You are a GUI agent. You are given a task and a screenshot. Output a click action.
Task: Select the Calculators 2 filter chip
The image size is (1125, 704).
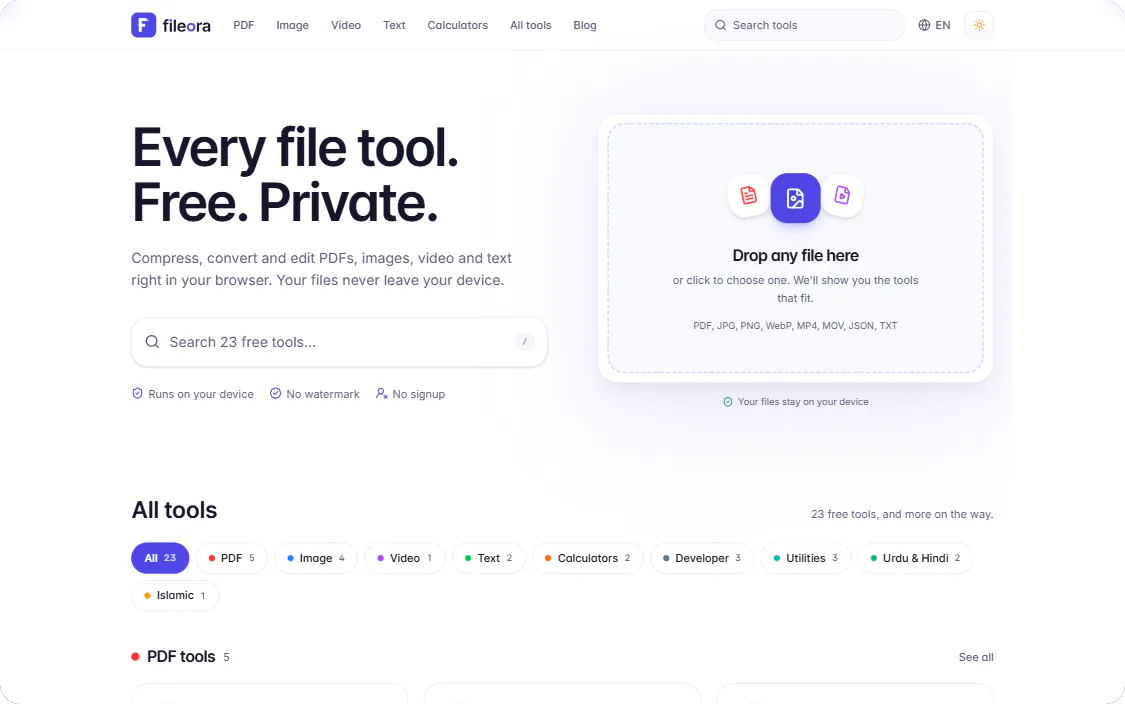click(588, 558)
